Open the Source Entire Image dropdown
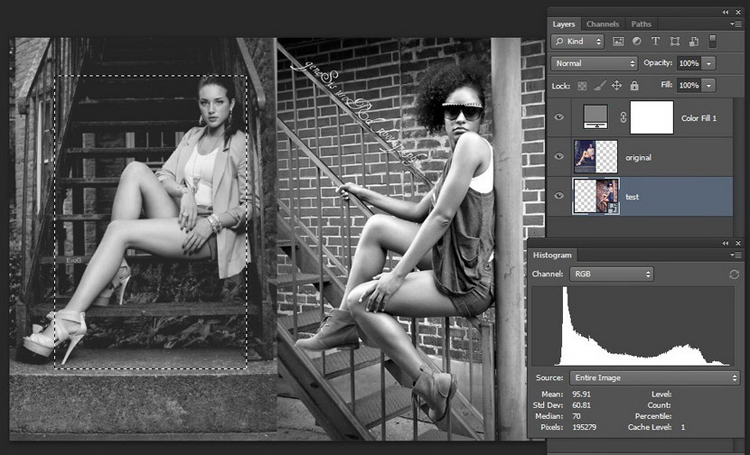The width and height of the screenshot is (750, 455). click(x=654, y=378)
